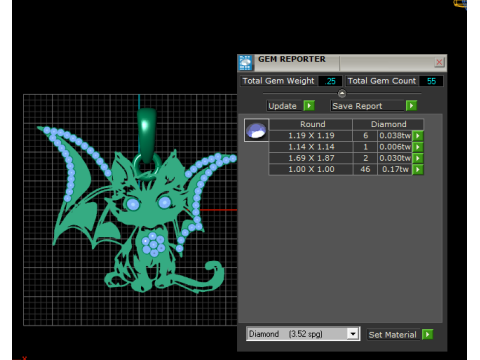480x360 pixels.
Task: Click green arrow for 1.14 X 1.14 row
Action: pyautogui.click(x=418, y=147)
